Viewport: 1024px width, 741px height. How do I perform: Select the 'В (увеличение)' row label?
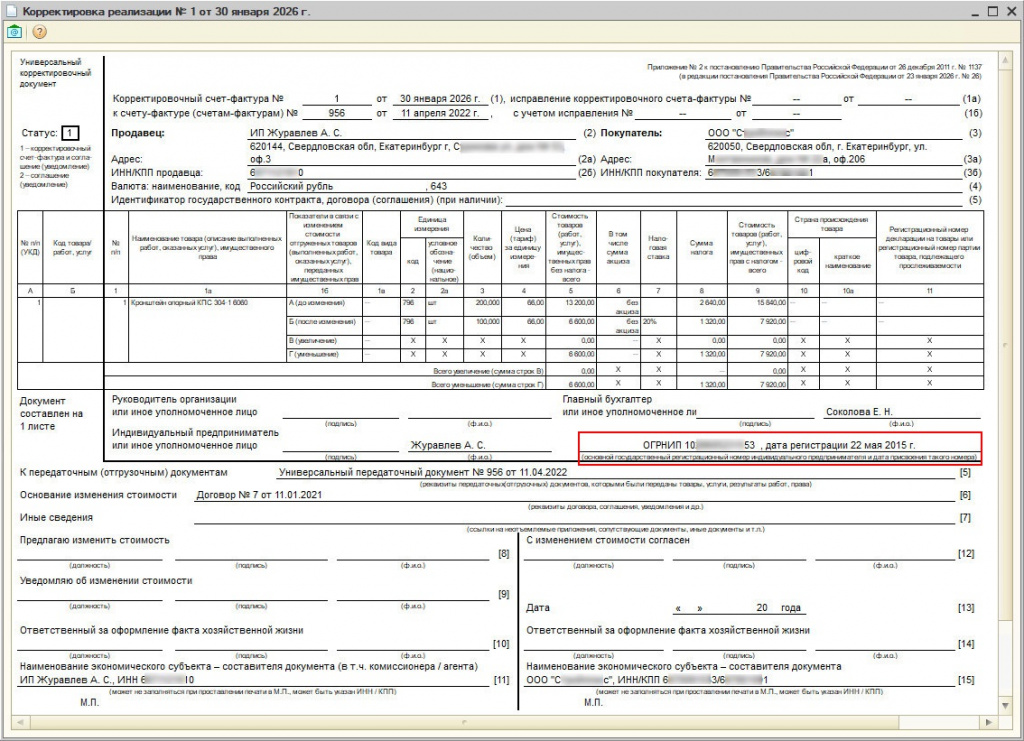pos(313,341)
